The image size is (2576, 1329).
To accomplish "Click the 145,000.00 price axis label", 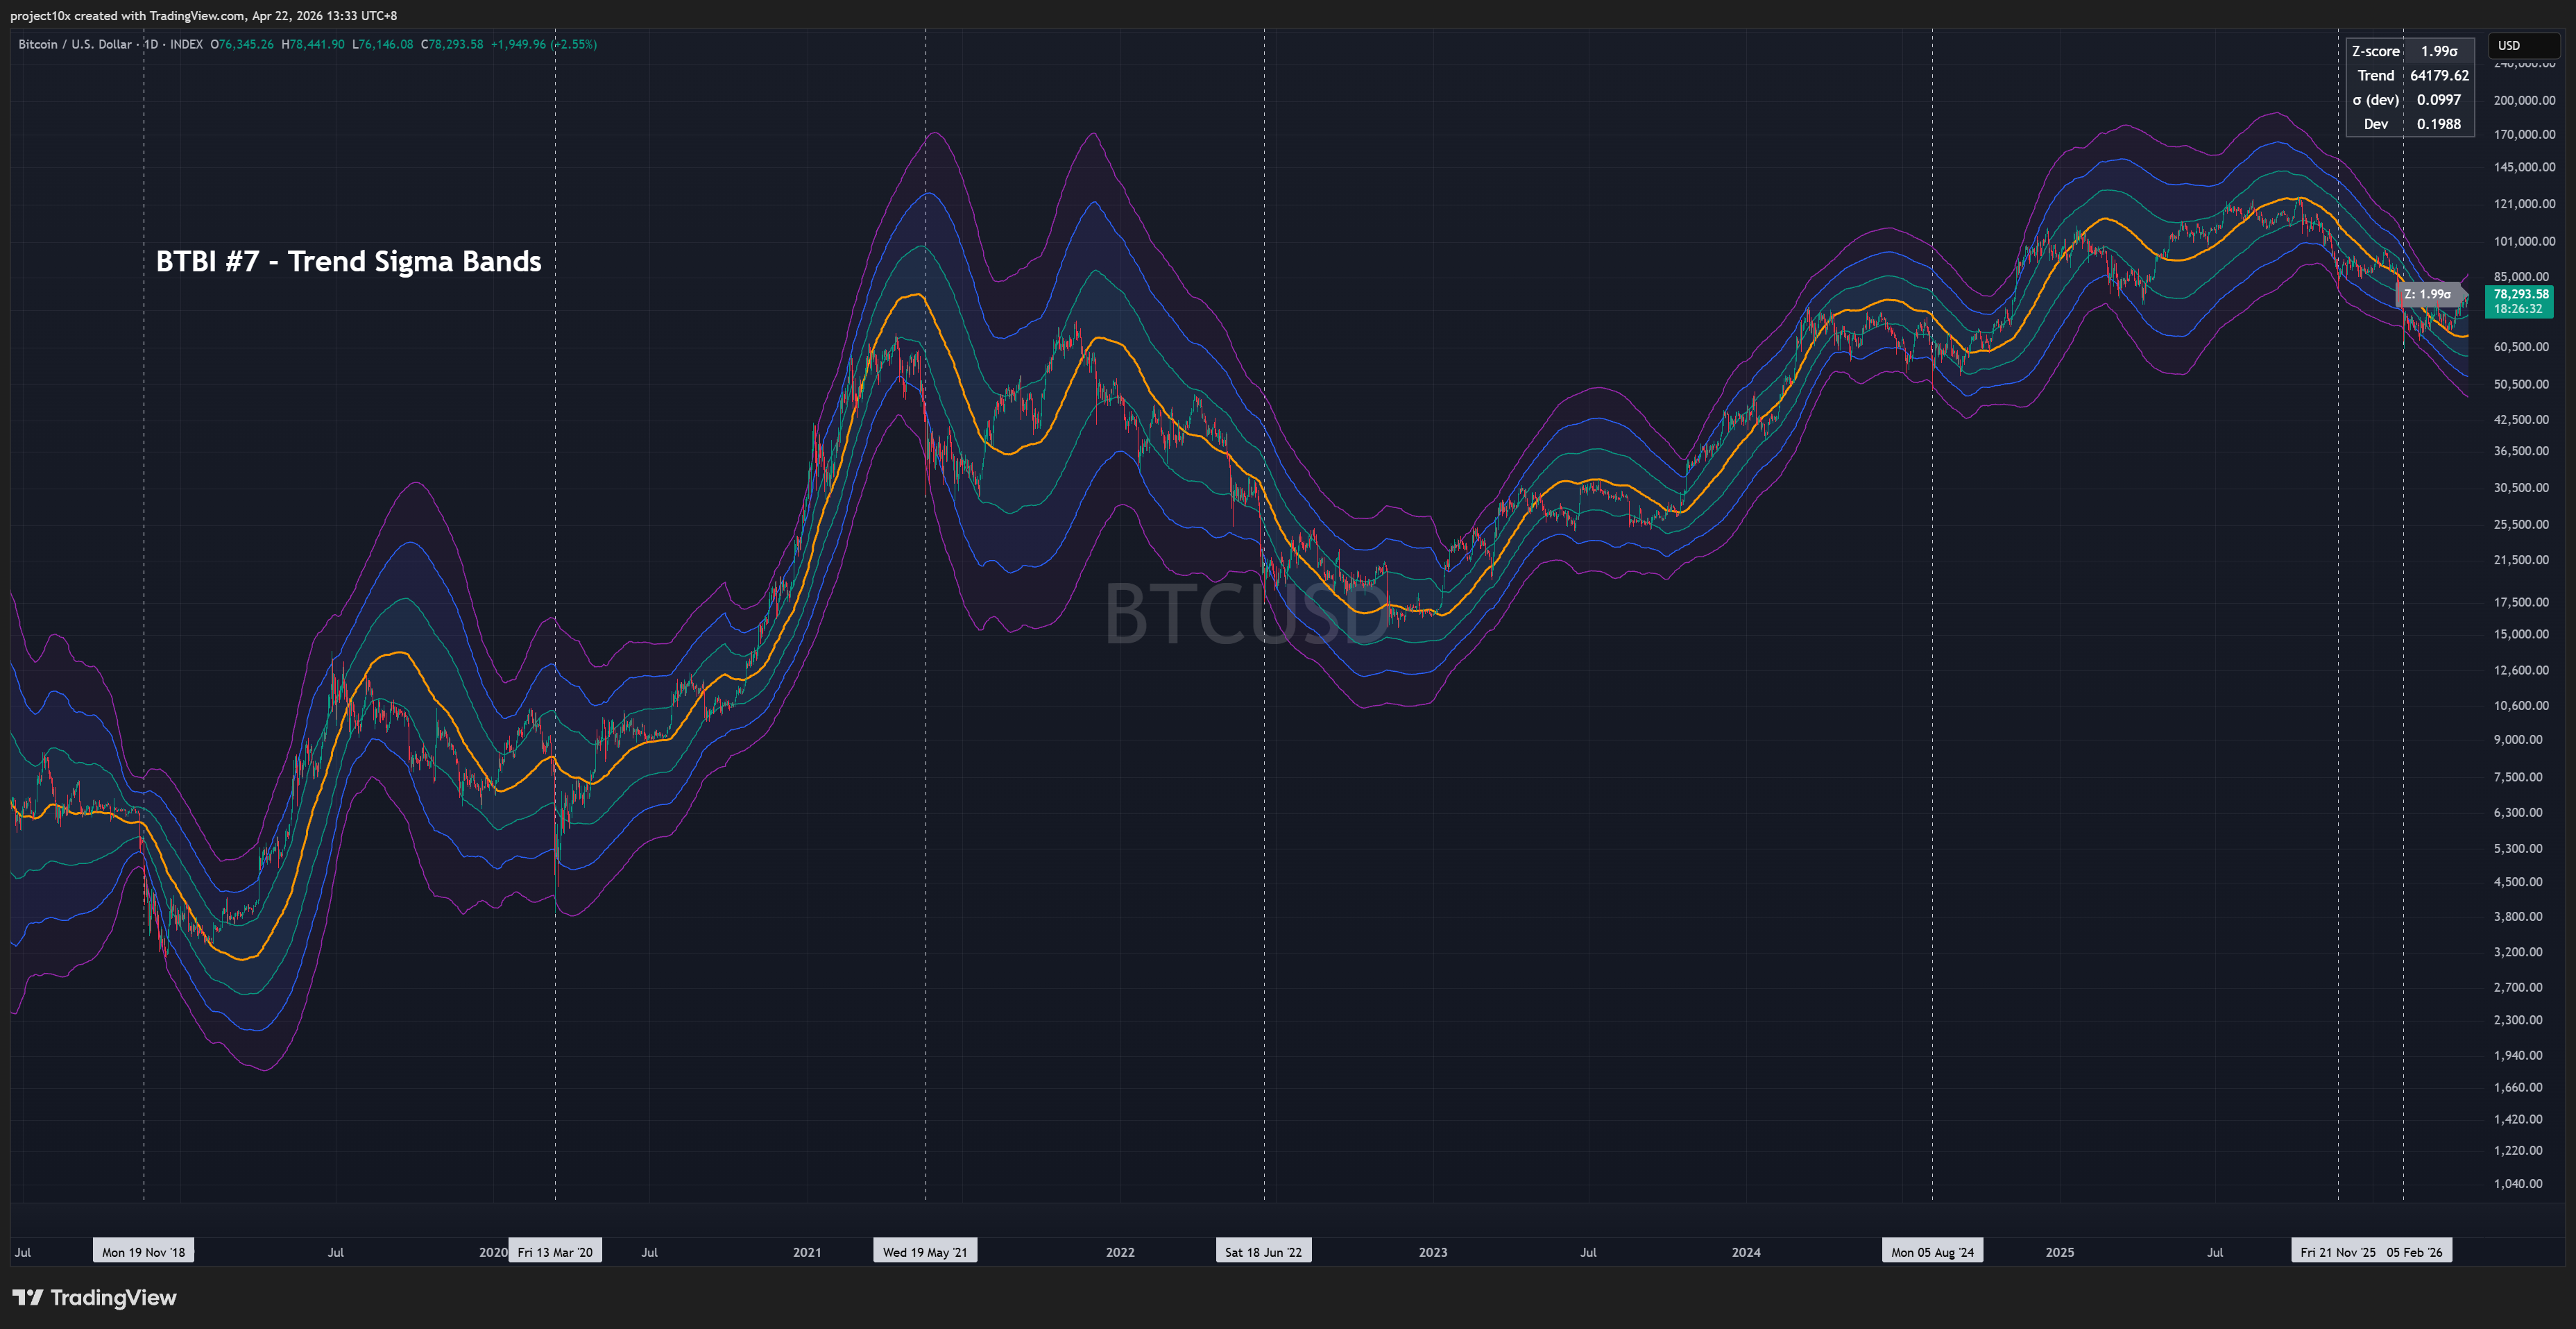I will click(x=2524, y=167).
